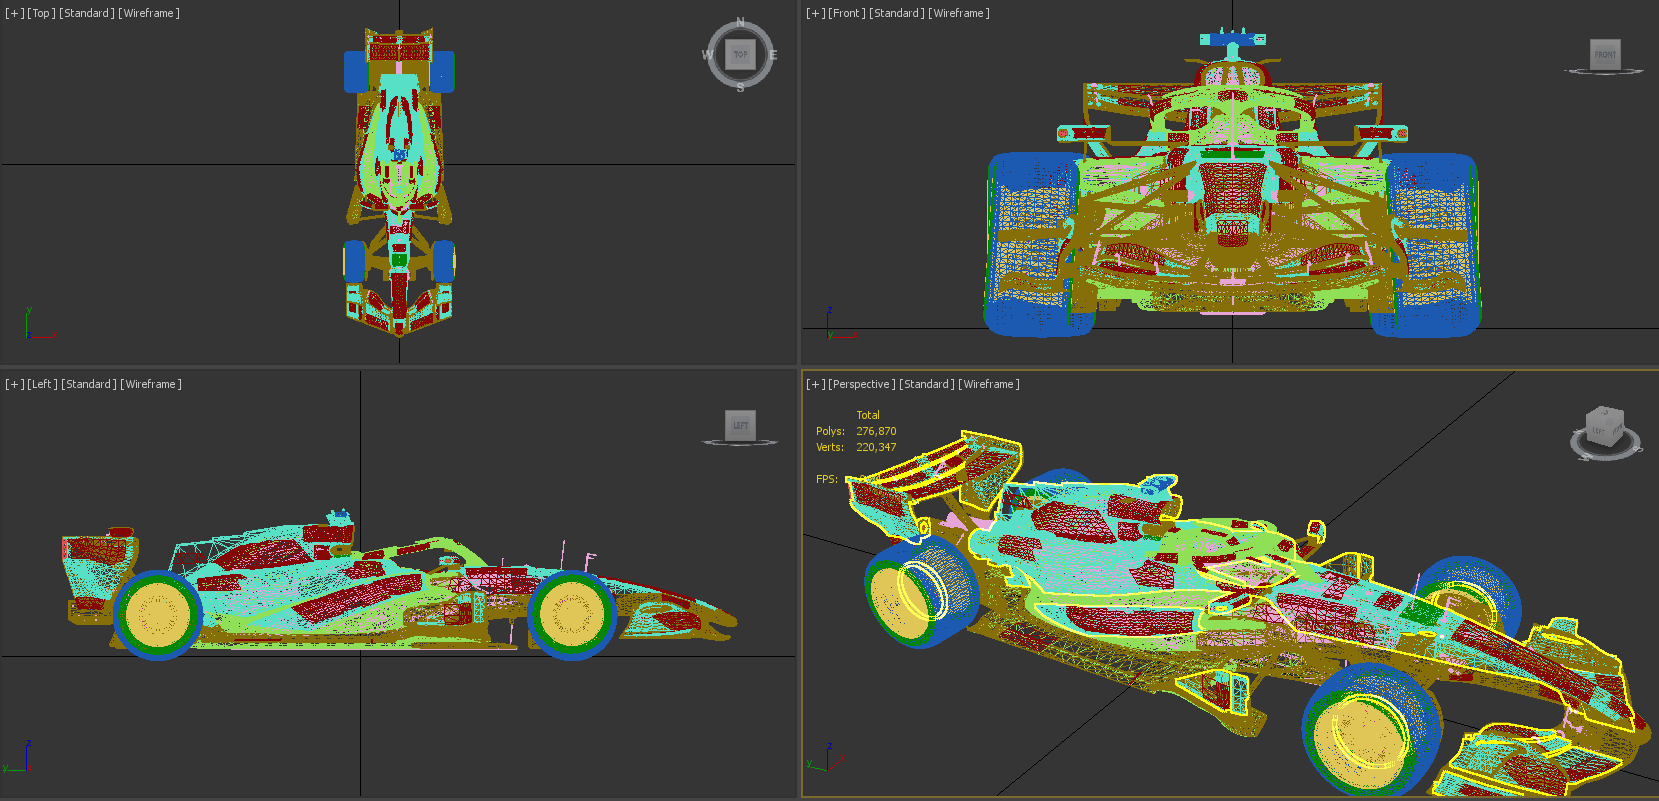Open the [Top] view label menu

click(41, 13)
